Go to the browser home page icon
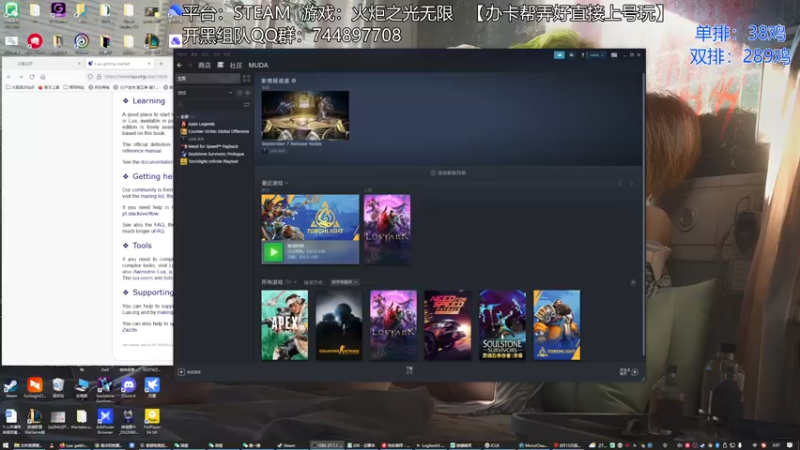Image resolution: width=800 pixels, height=450 pixels. pos(43,77)
